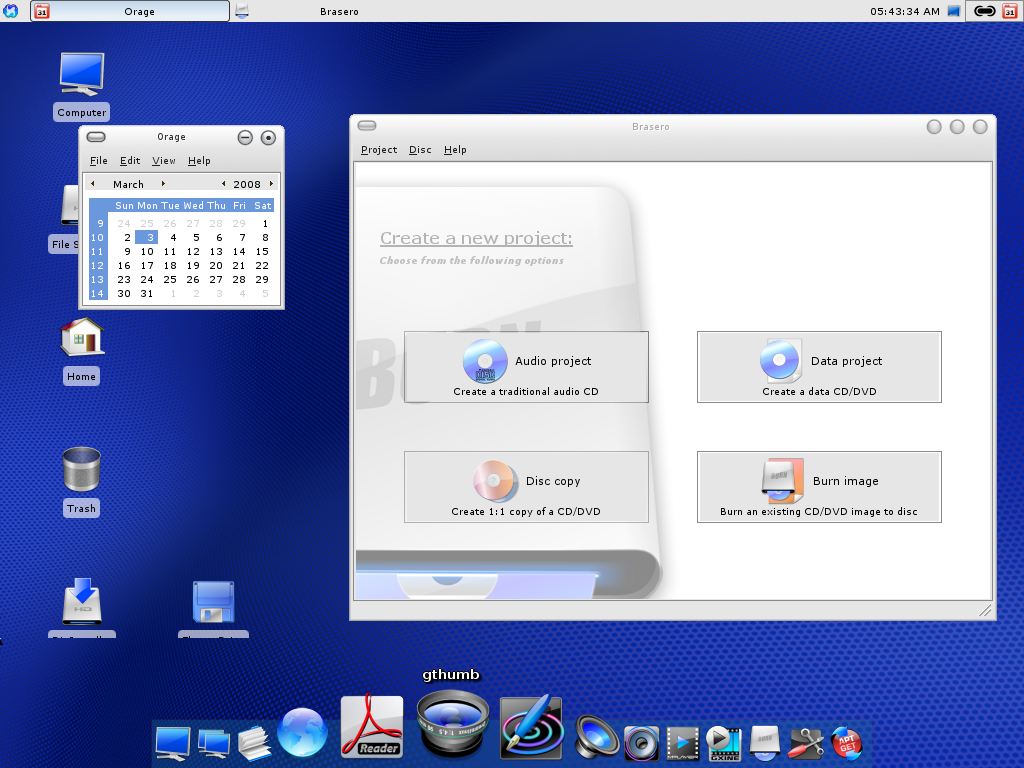
Task: Launch the blue globe web browser in the dock
Action: click(302, 733)
